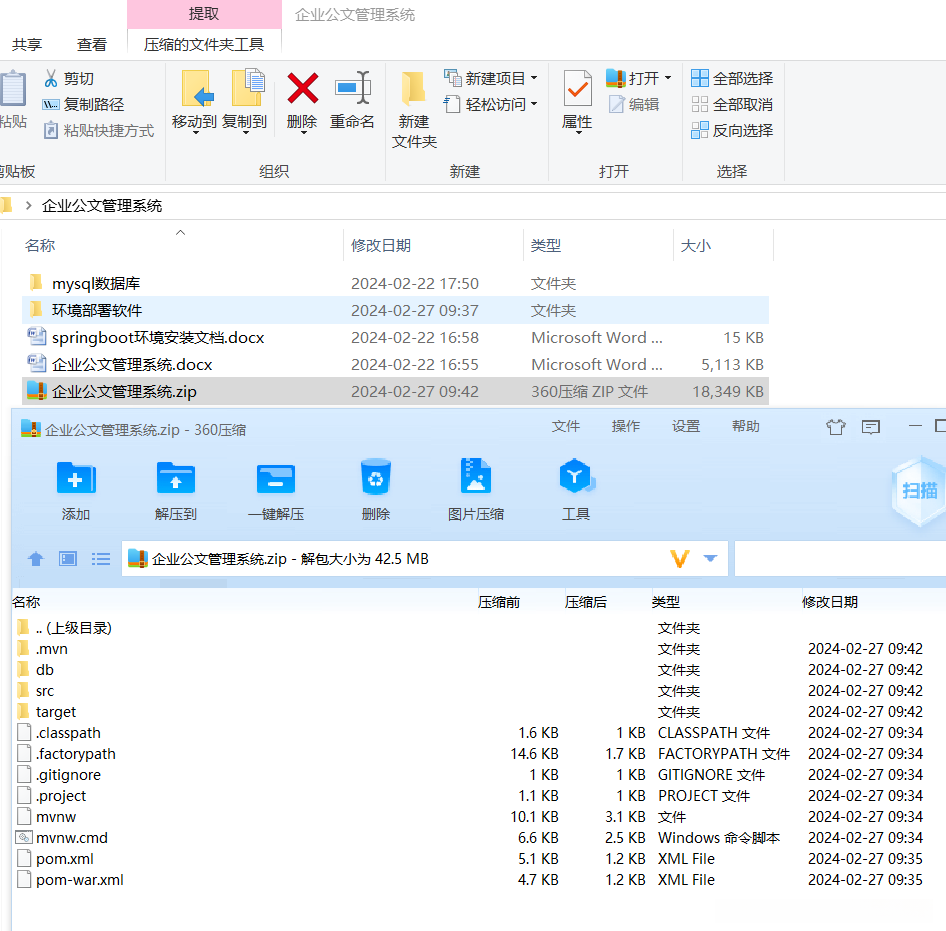Click the red Delete (删除) X icon
Viewport: 946px width, 931px height.
pos(302,89)
